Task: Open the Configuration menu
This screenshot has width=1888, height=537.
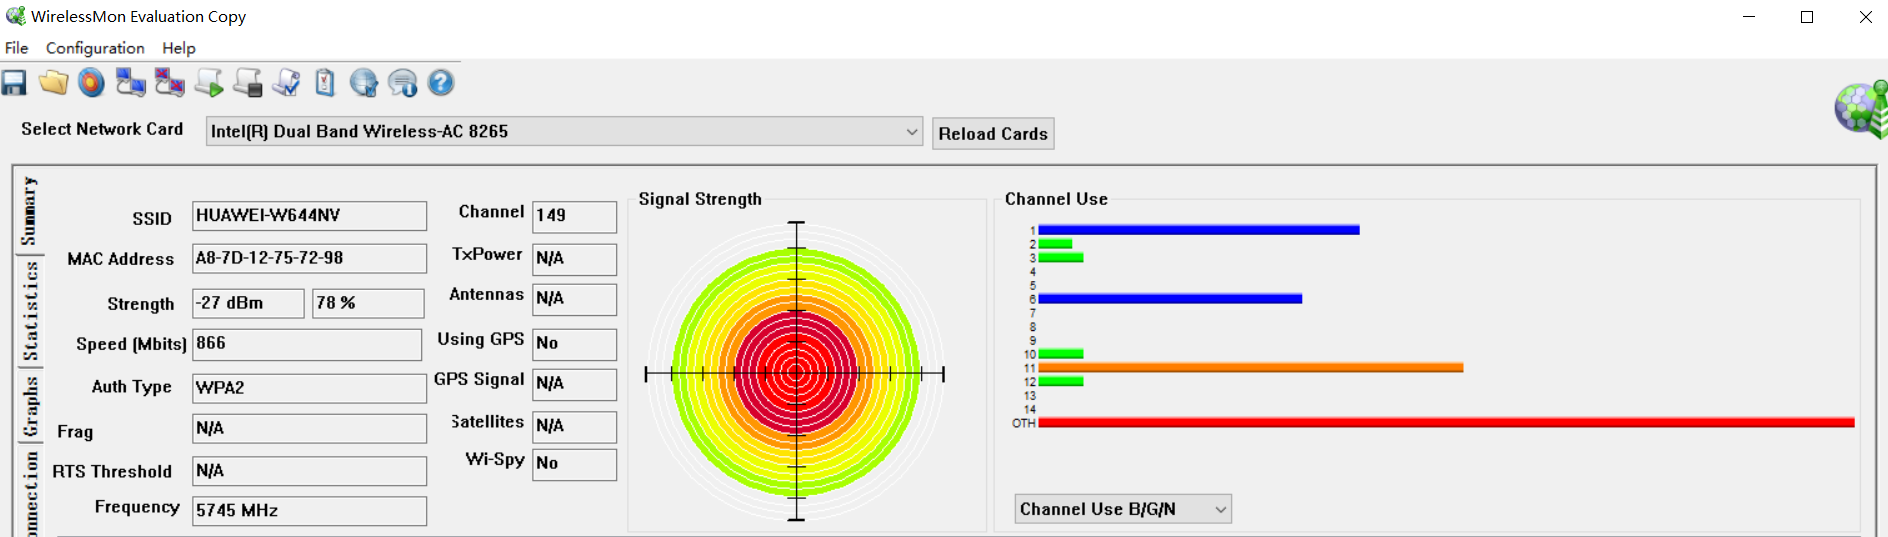Action: click(x=95, y=48)
